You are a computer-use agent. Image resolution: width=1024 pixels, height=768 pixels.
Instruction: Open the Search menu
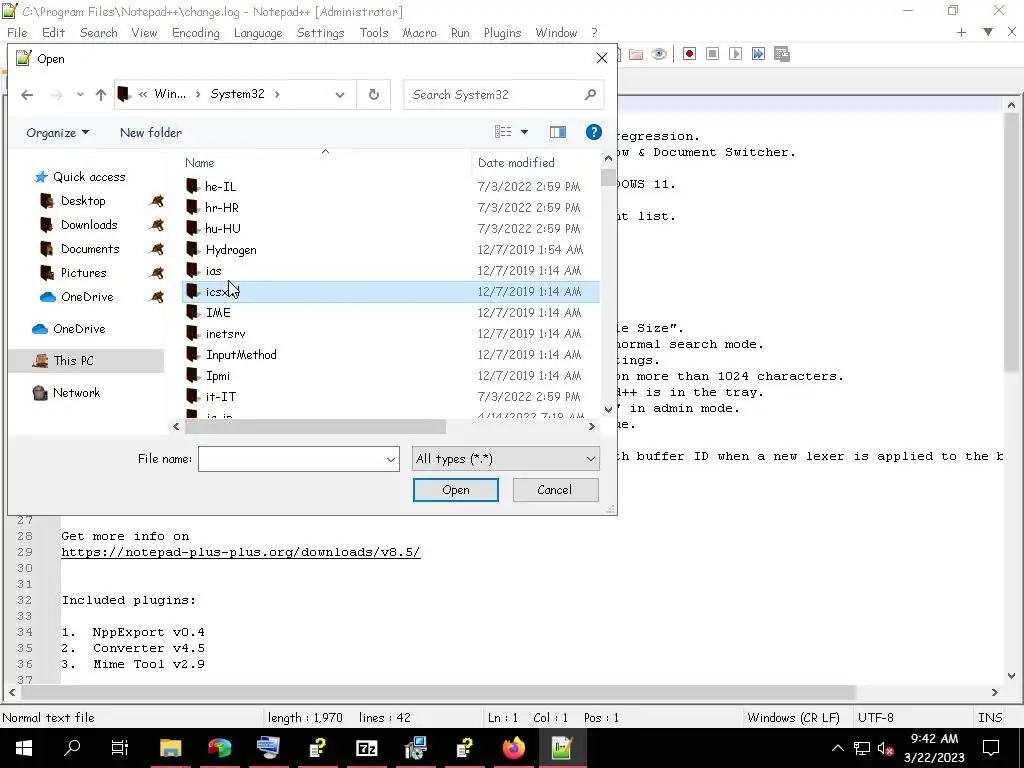pos(99,33)
